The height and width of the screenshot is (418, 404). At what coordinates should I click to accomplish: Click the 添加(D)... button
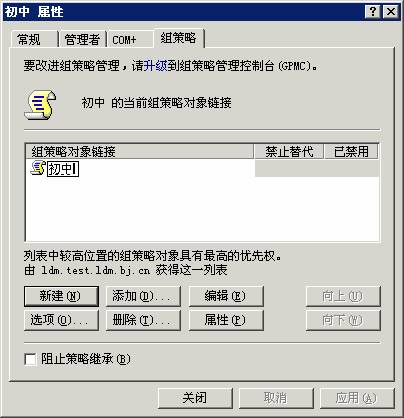pos(143,296)
